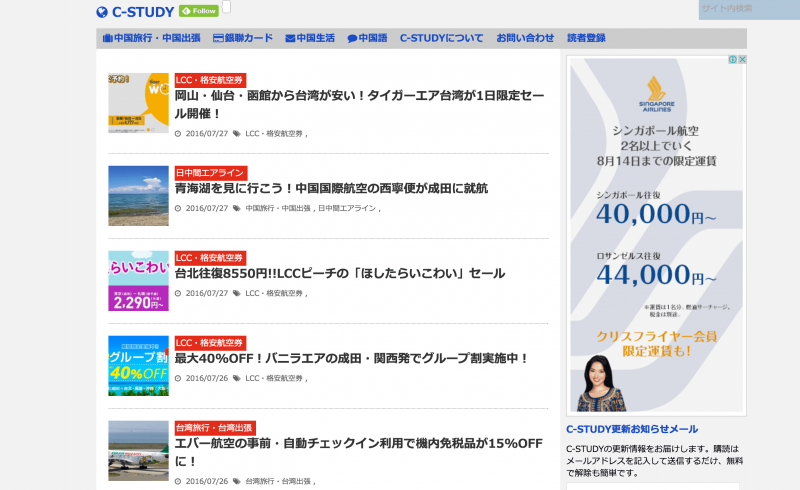Open the Tigerair Taiwan sale article thumbnail
The height and width of the screenshot is (490, 800).
[138, 103]
